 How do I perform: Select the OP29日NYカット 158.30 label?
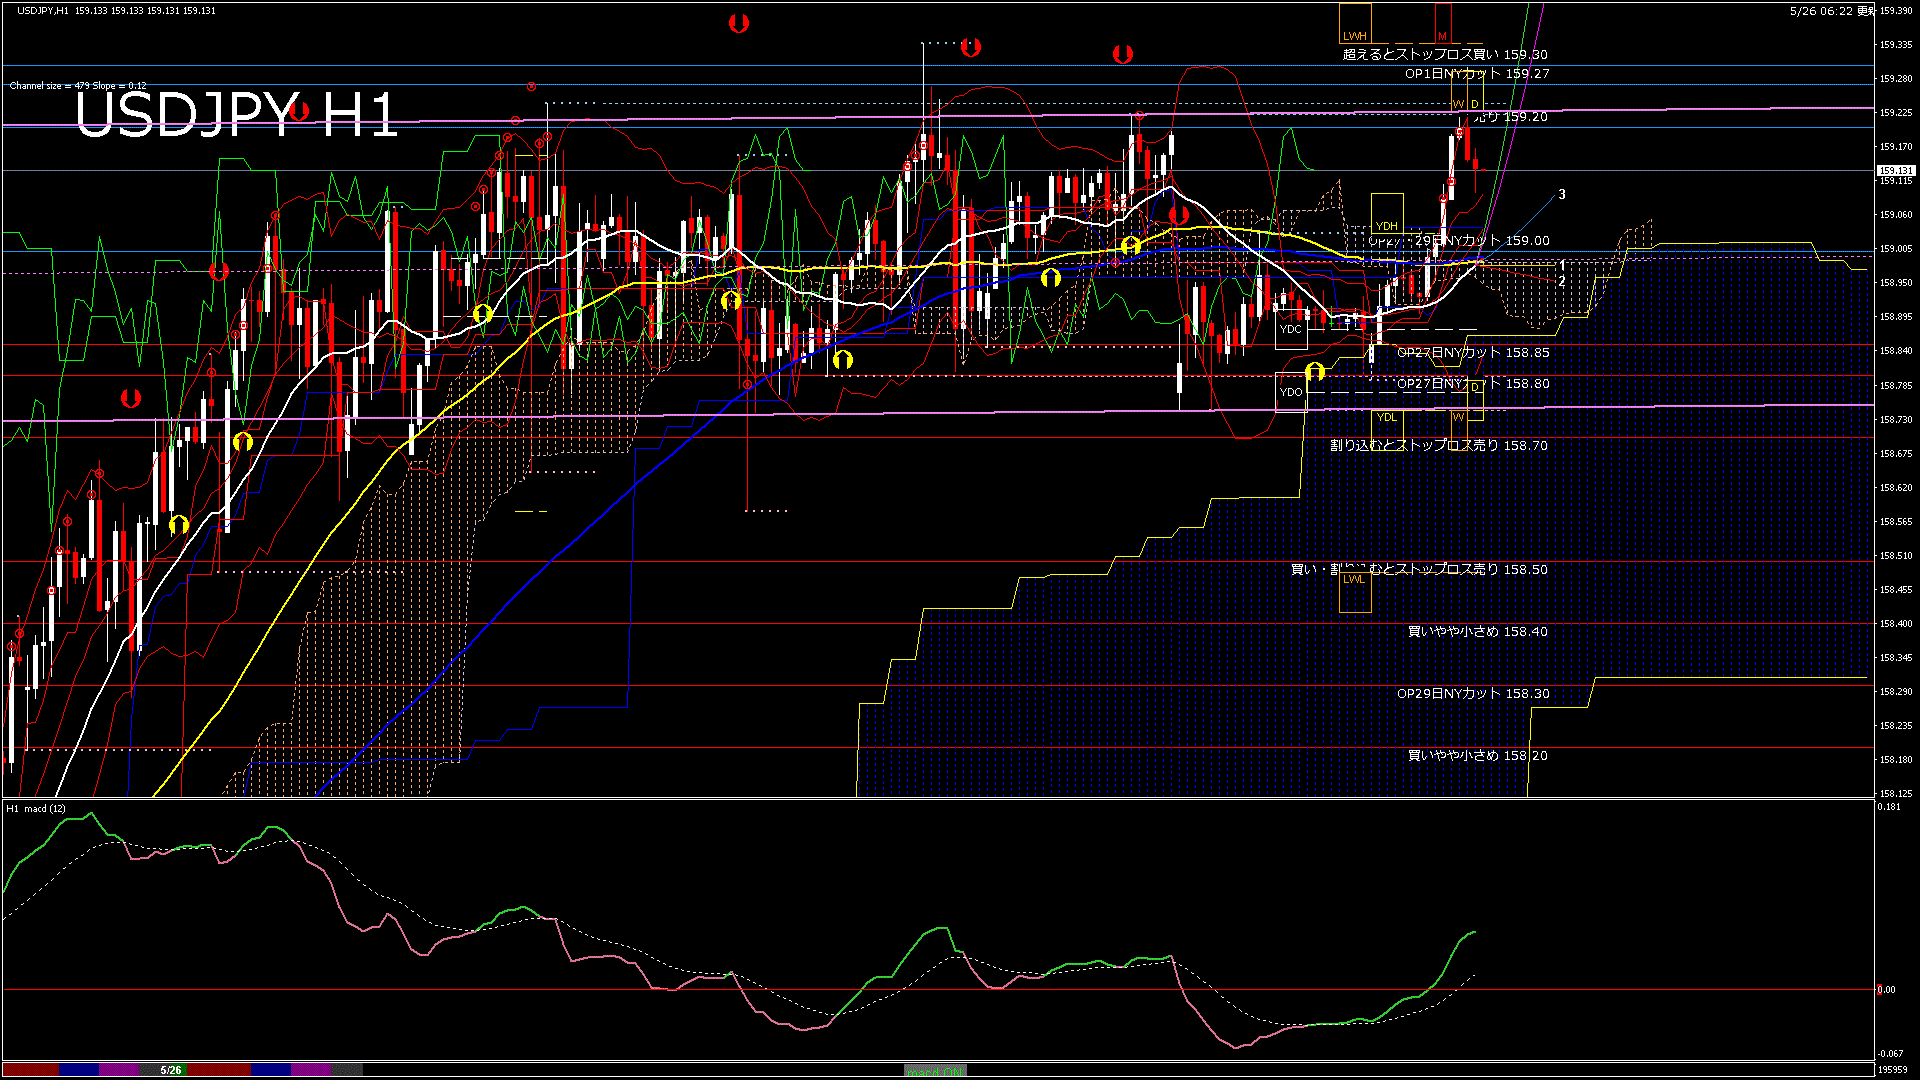click(x=1473, y=694)
